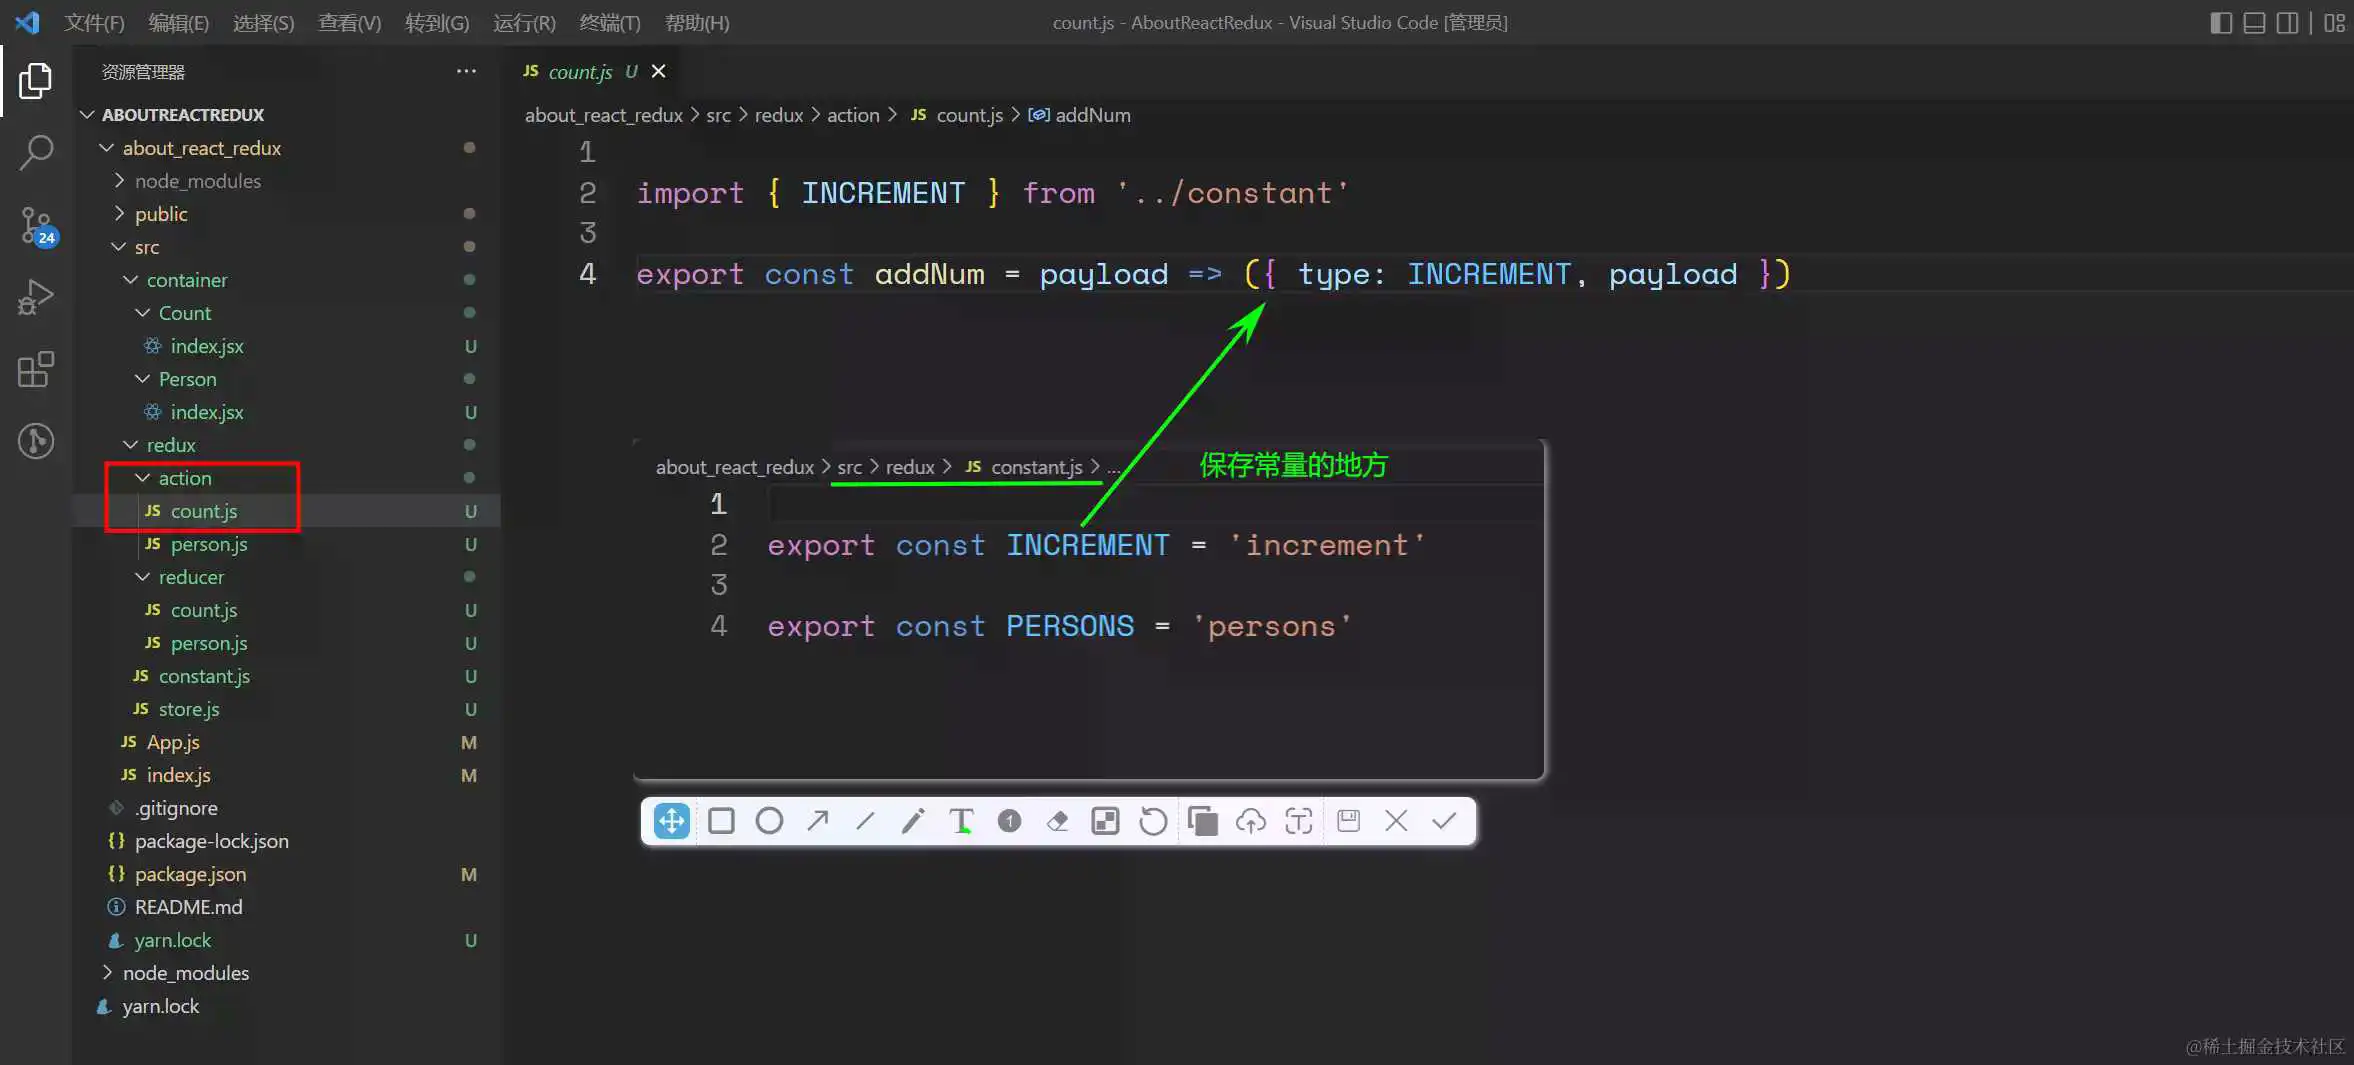Select the eraser tool in screenshot toolbar

click(x=1057, y=821)
